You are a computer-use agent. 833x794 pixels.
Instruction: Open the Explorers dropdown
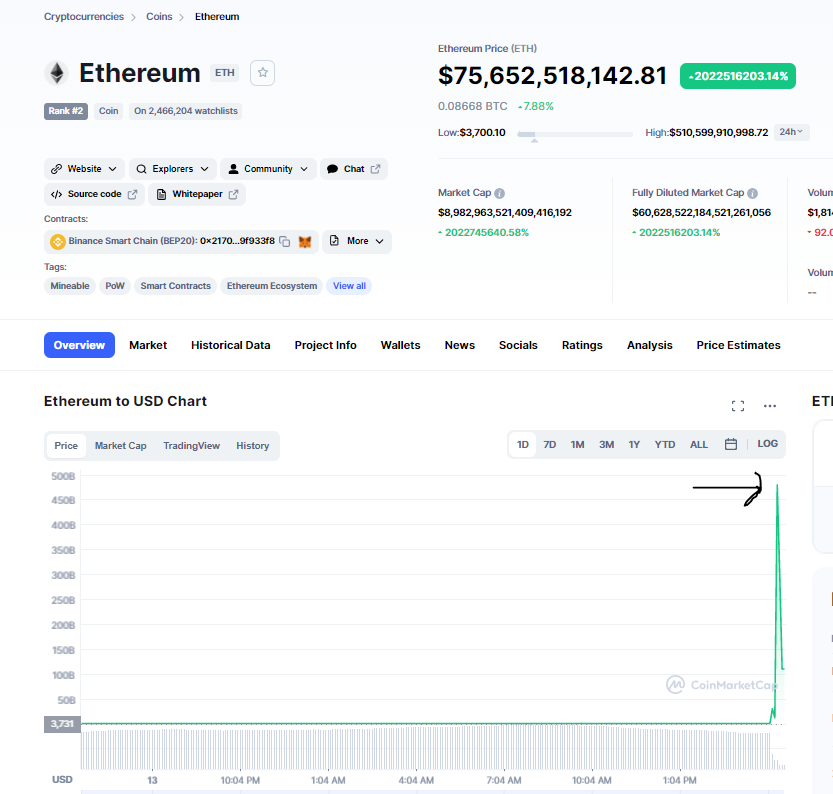[x=172, y=168]
